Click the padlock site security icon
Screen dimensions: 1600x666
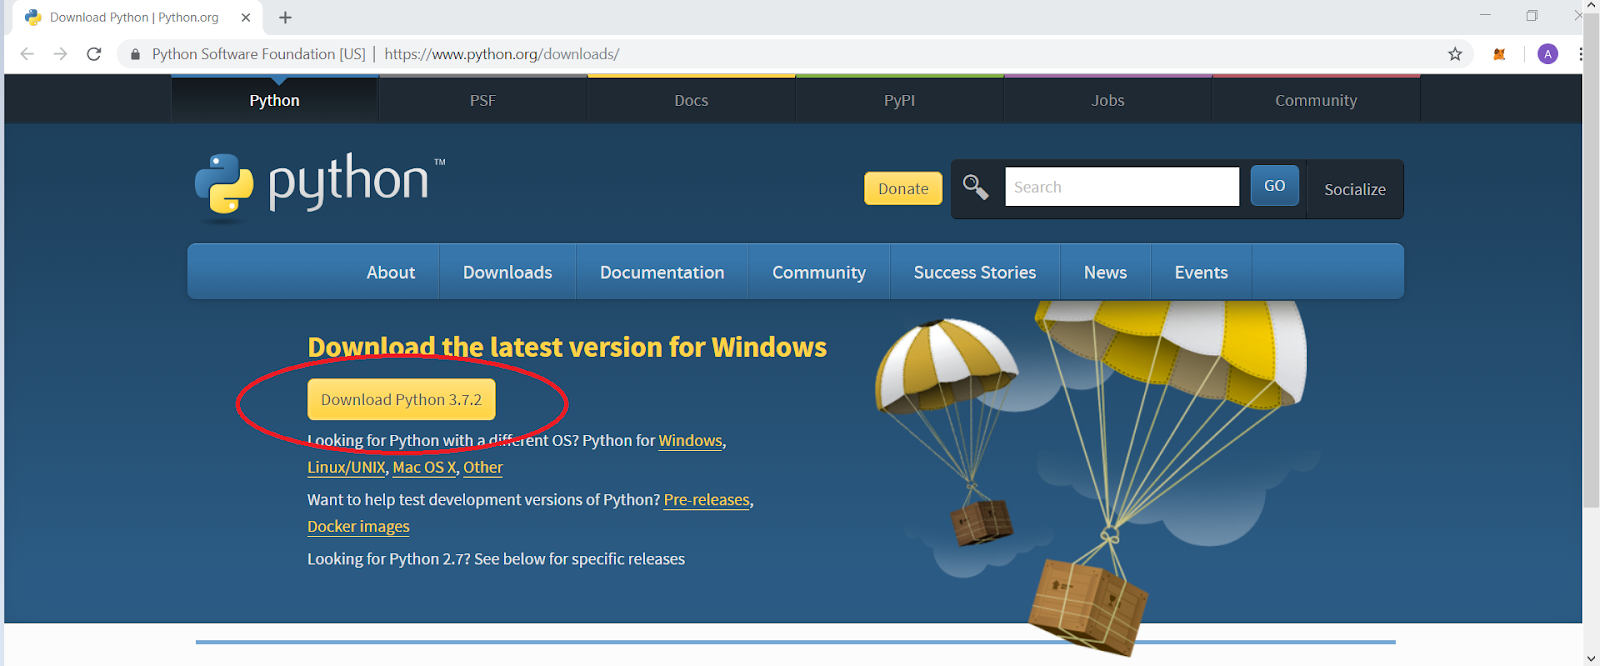(135, 54)
